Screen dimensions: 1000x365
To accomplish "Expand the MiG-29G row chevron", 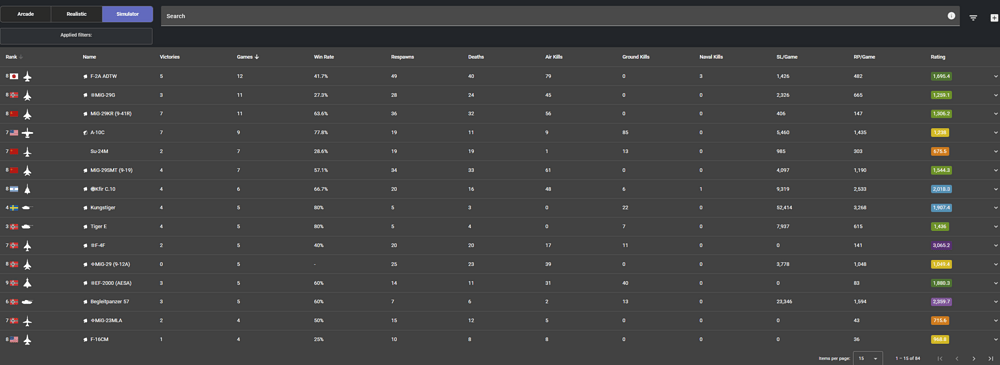I will click(x=996, y=95).
